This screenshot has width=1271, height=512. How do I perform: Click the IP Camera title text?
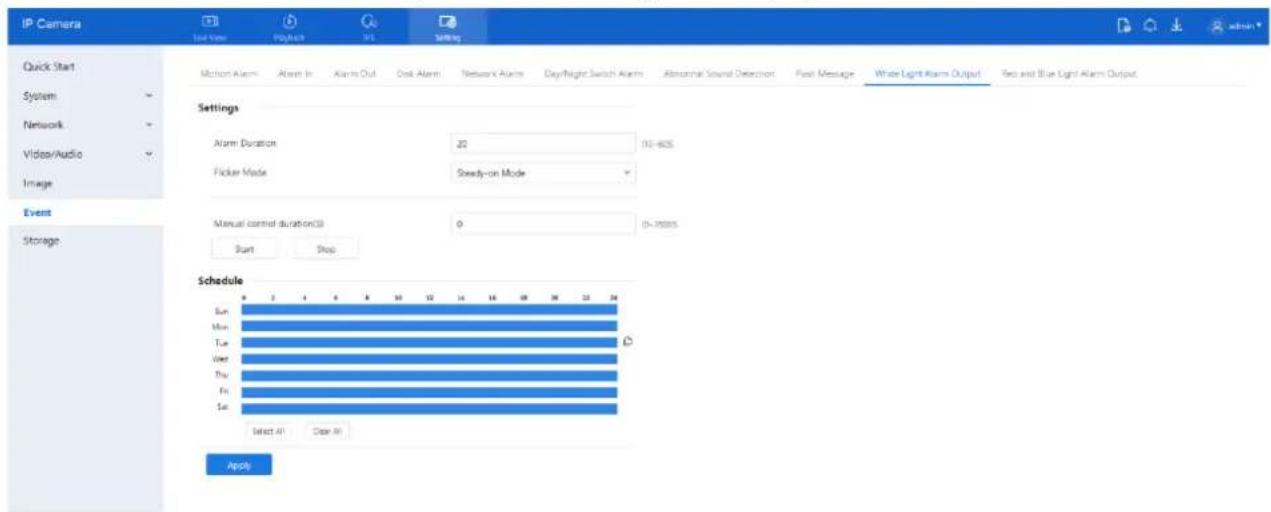(49, 22)
